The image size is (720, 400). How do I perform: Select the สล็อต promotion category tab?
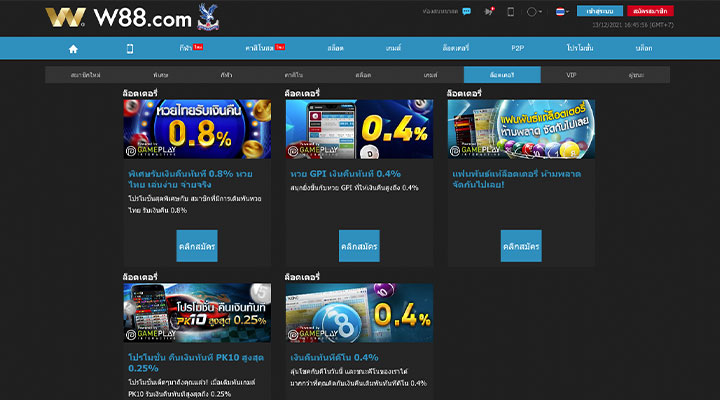pos(363,75)
